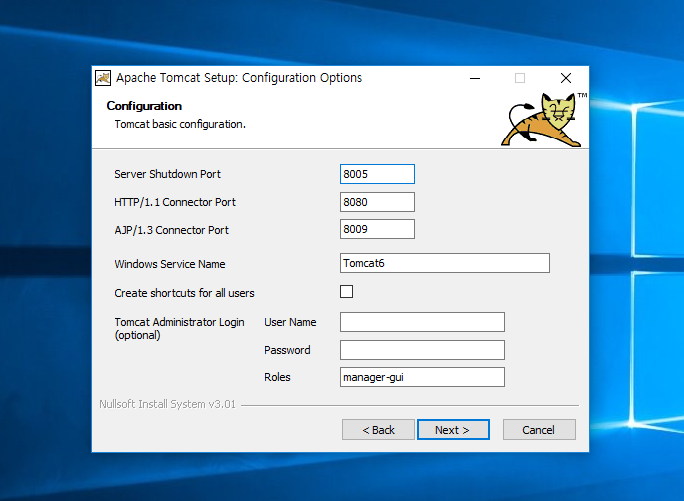Image resolution: width=684 pixels, height=501 pixels.
Task: Click the Tomcat Administrator Login label
Action: (179, 328)
